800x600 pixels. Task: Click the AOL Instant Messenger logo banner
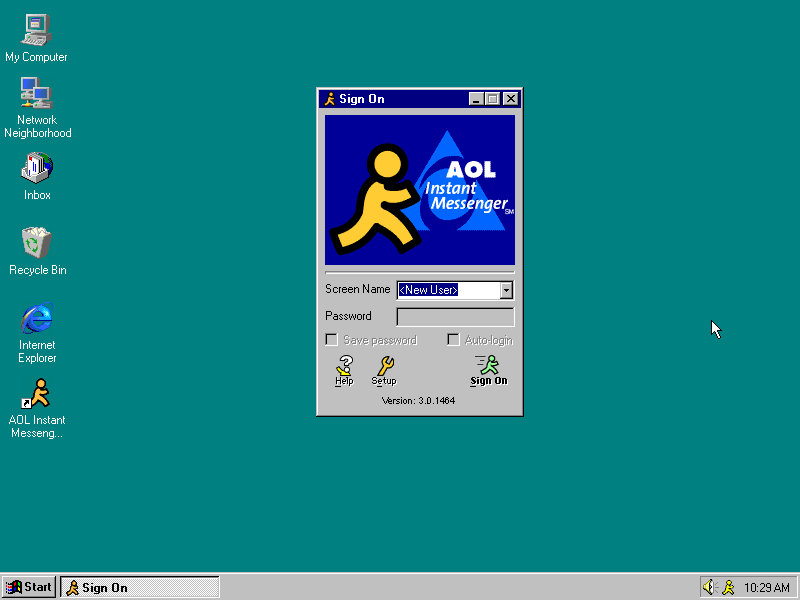coord(420,190)
